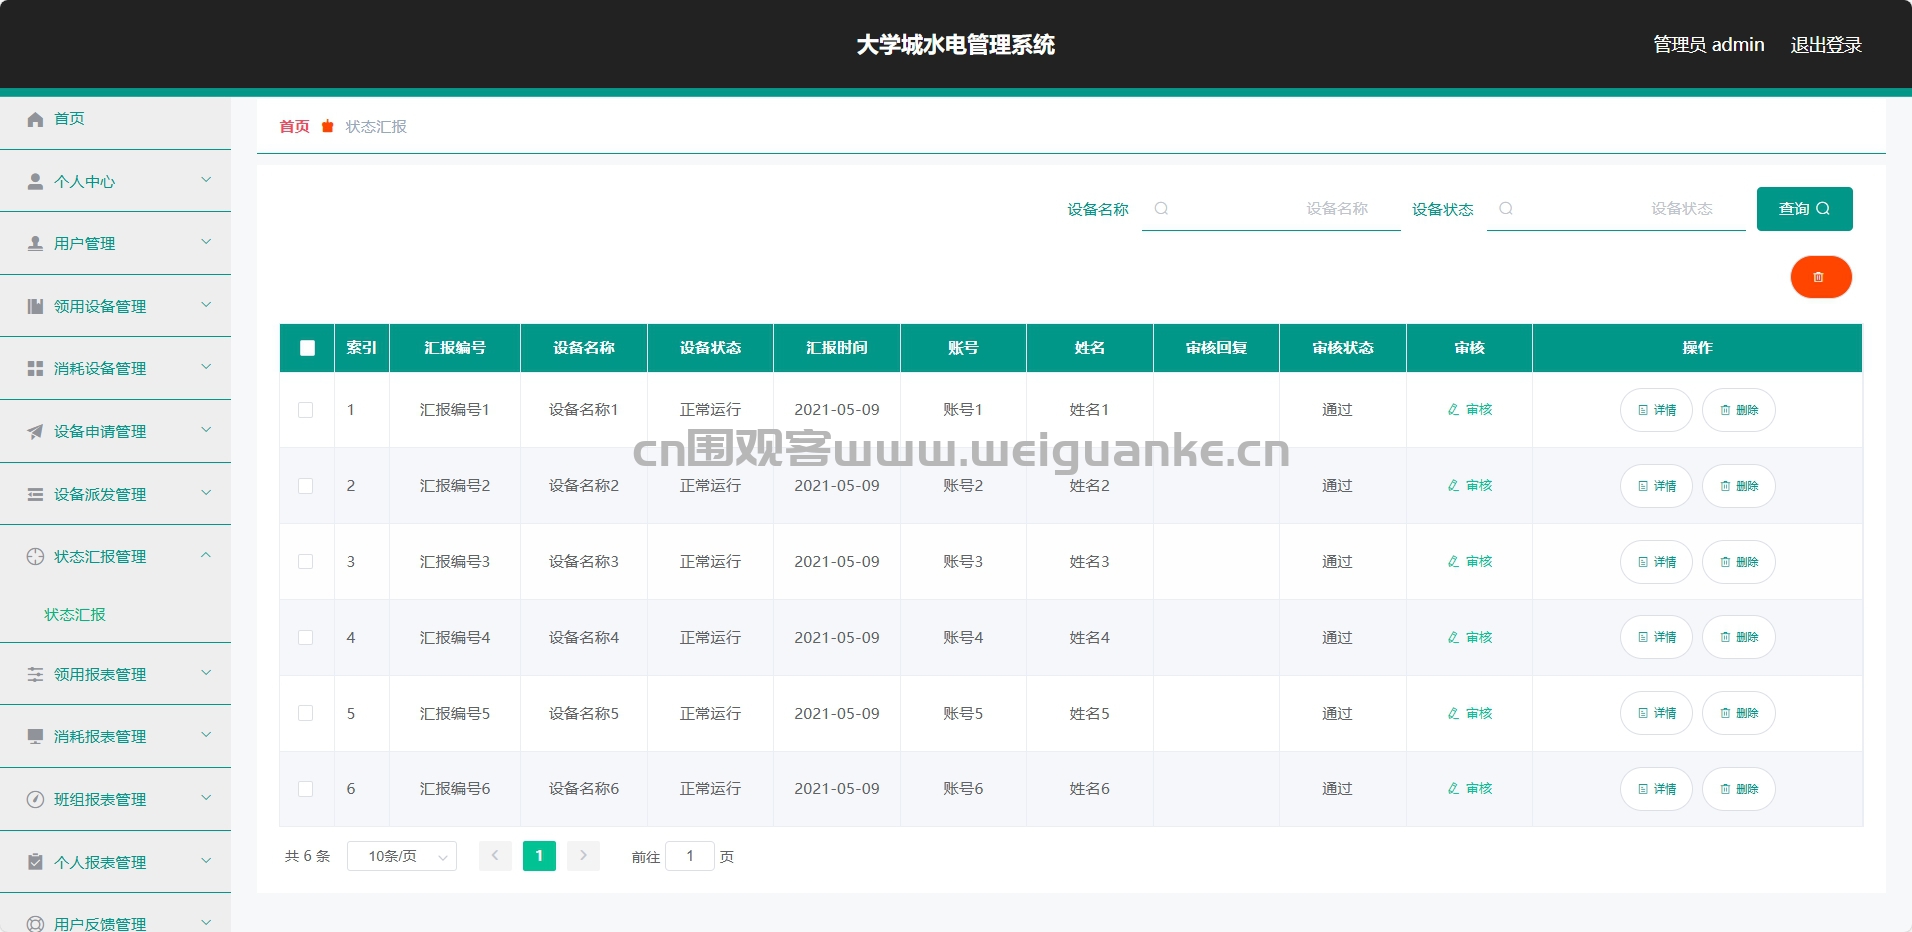The image size is (1912, 932).
Task: Click the search icon in 设备状态 field
Action: [1506, 208]
